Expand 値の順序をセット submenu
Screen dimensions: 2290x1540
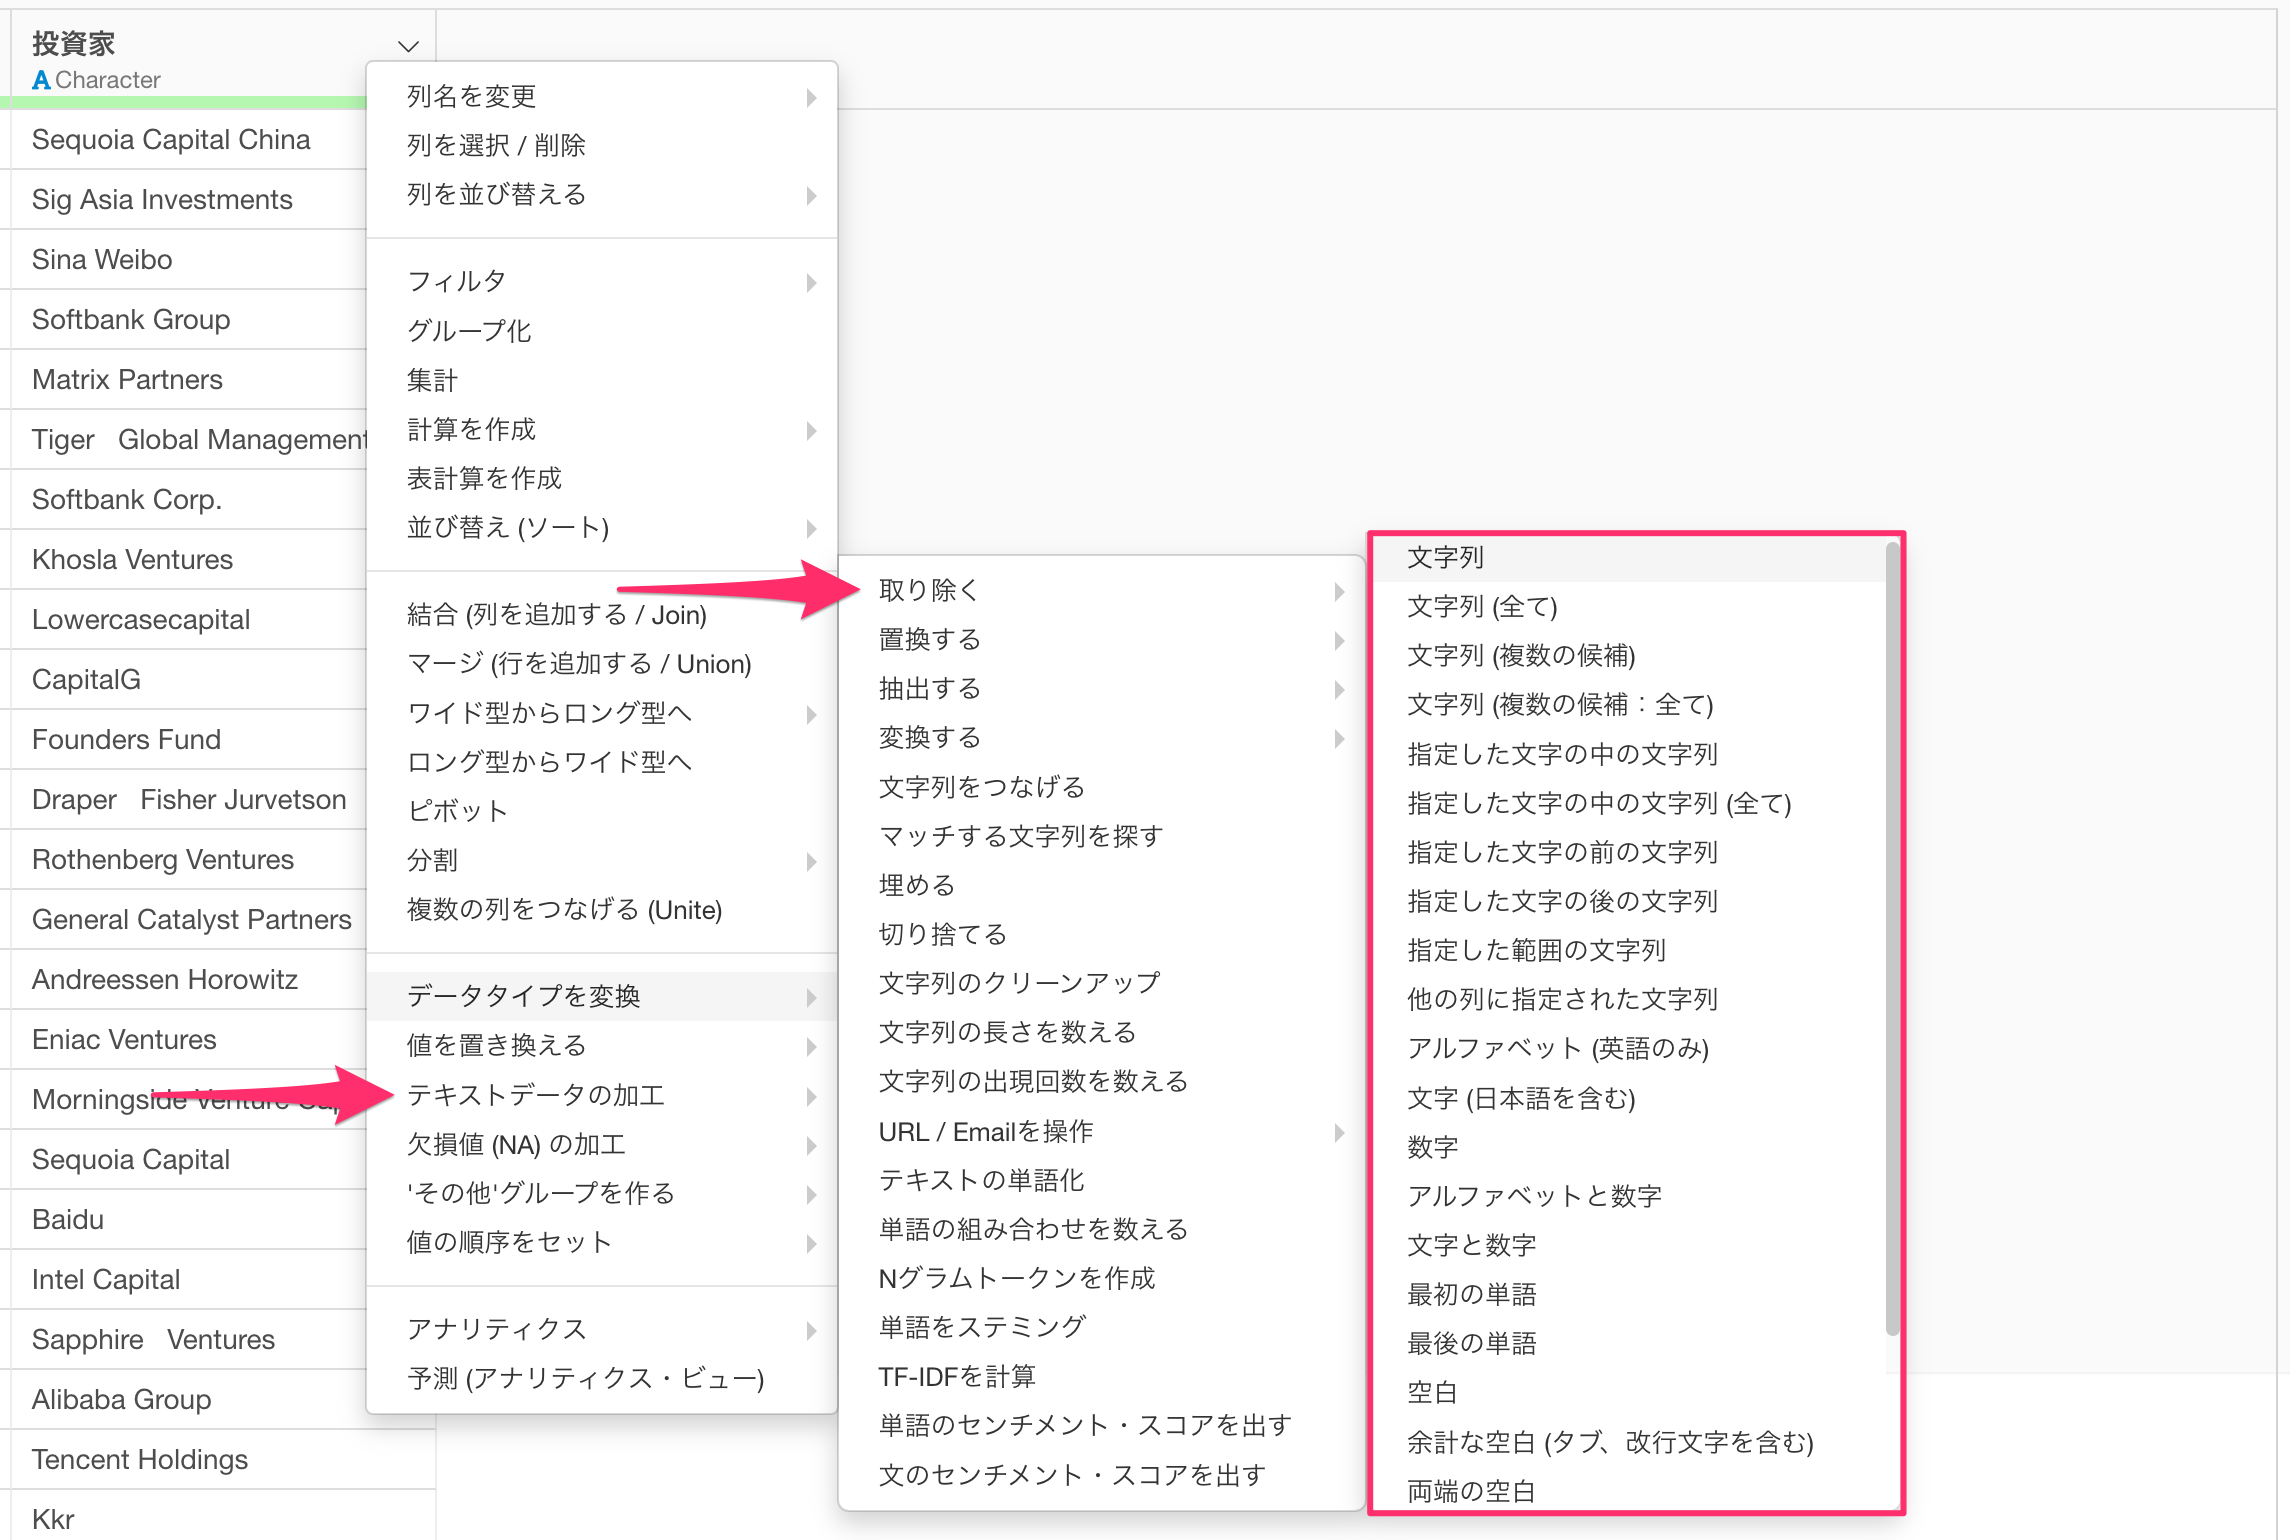click(x=602, y=1242)
